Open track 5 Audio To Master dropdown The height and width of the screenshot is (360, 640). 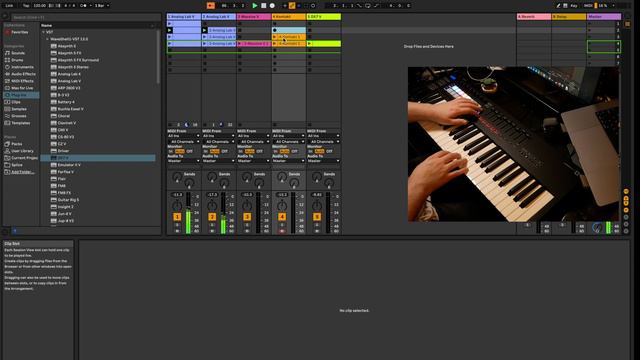324,161
